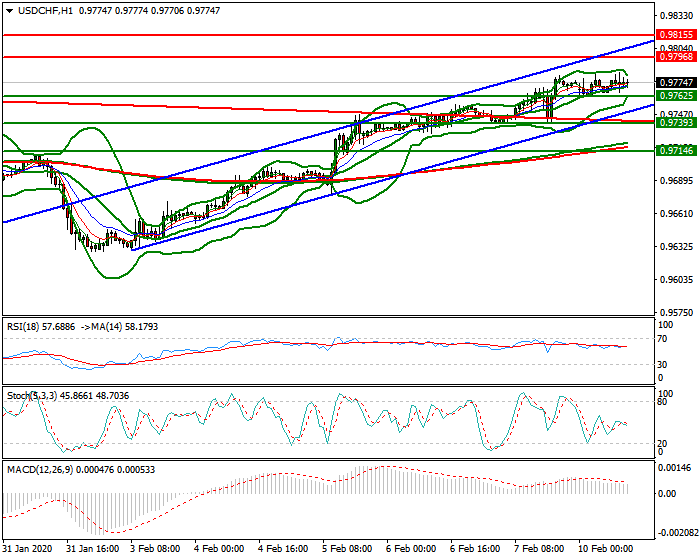Click the 6 Feb 16:00 time axis label

(x=475, y=548)
